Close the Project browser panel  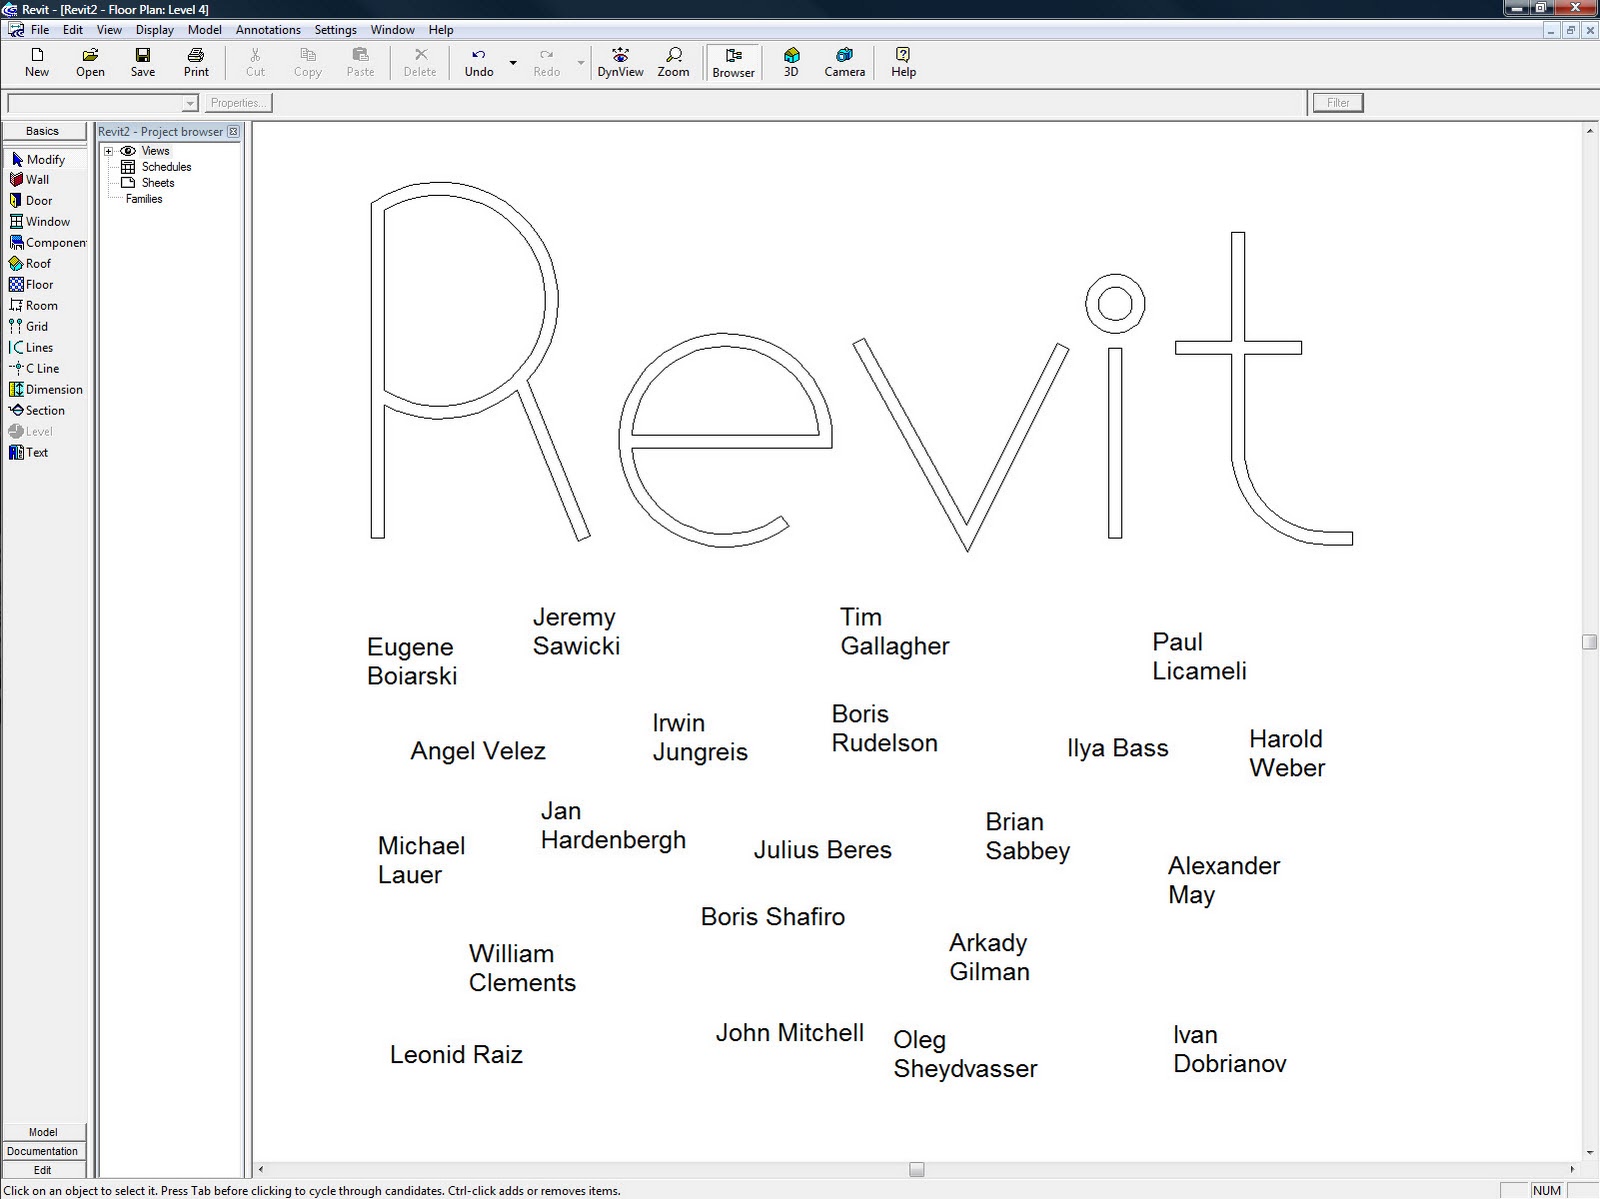pos(234,132)
